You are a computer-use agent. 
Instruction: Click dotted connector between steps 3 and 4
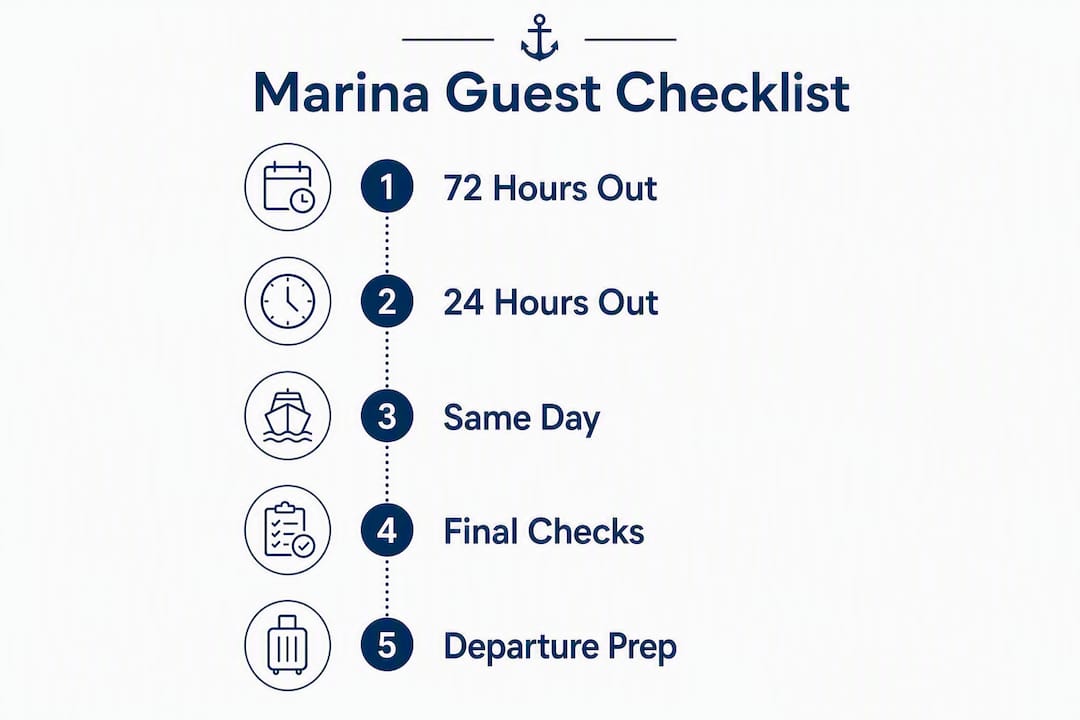387,473
